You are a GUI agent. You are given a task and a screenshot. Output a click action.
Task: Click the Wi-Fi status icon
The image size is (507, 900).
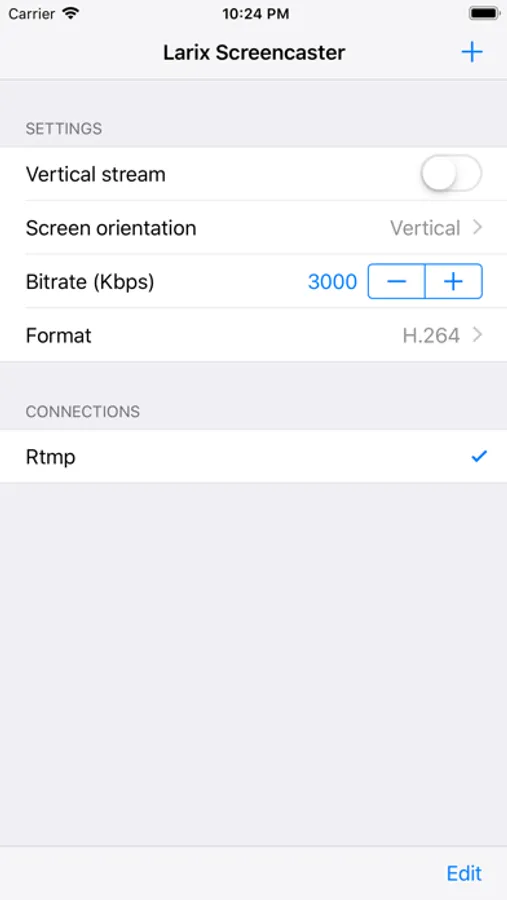[71, 14]
